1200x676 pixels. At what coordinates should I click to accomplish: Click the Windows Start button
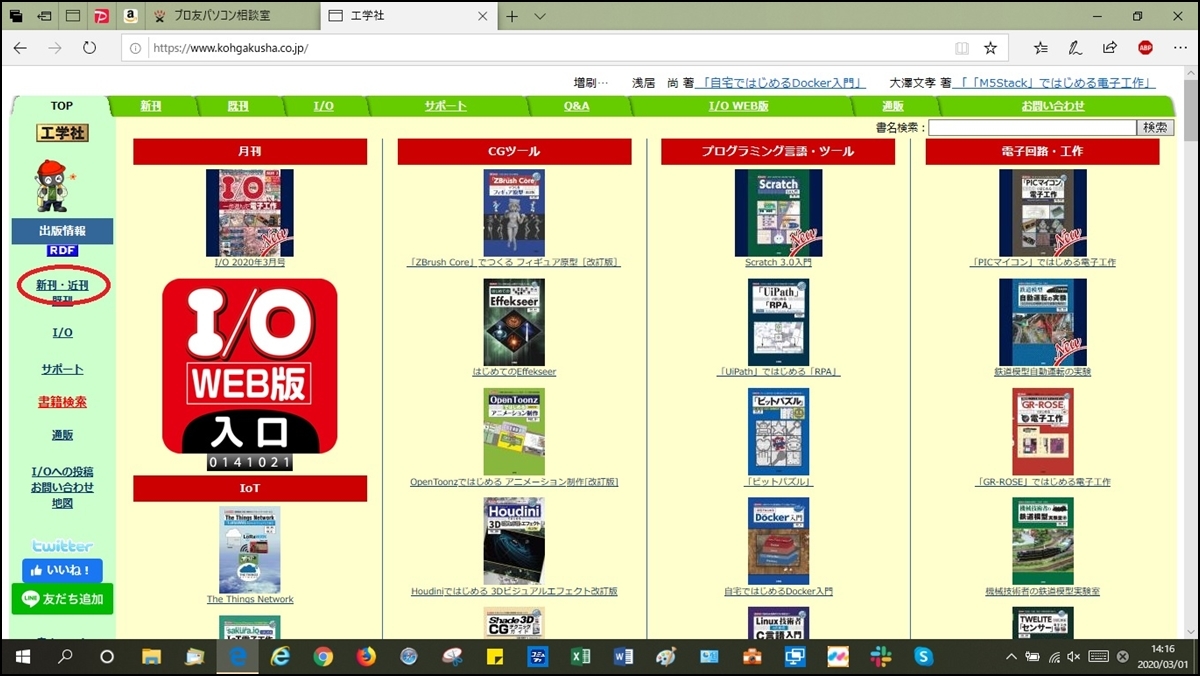click(x=22, y=657)
